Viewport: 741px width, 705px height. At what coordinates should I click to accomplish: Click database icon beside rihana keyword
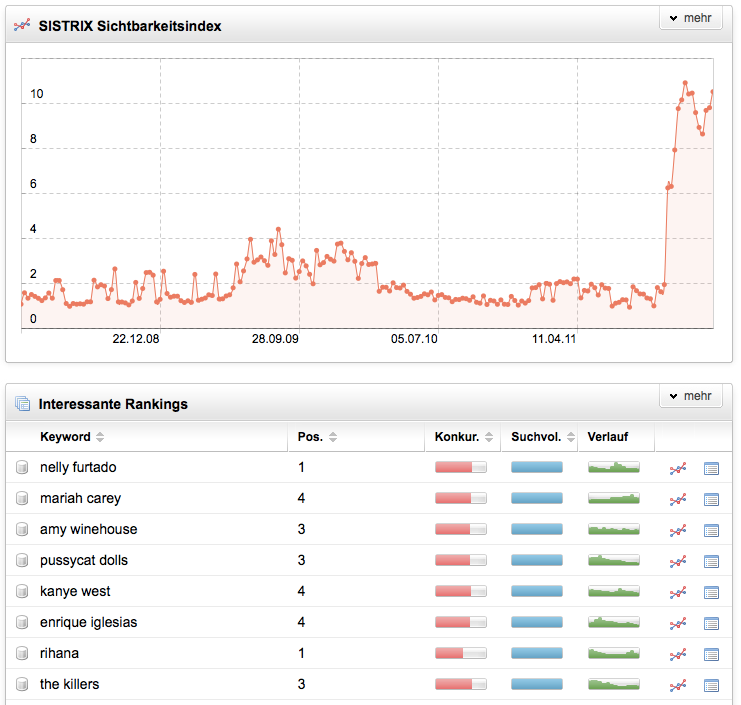click(22, 654)
